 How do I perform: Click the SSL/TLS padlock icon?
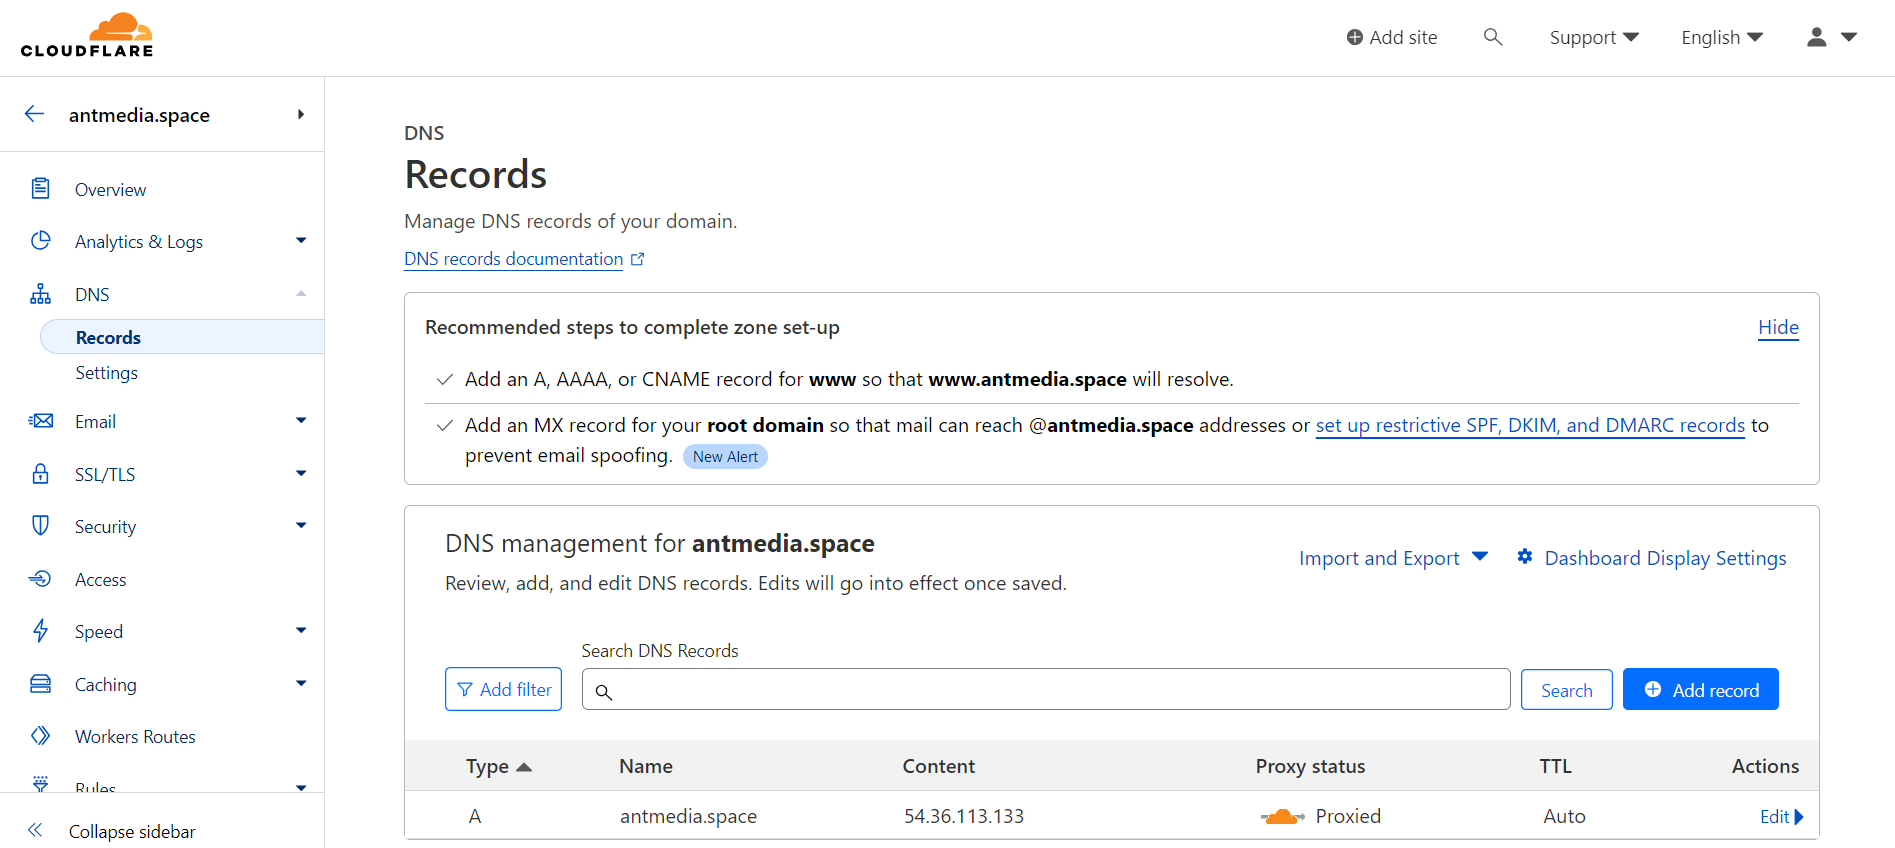point(40,474)
